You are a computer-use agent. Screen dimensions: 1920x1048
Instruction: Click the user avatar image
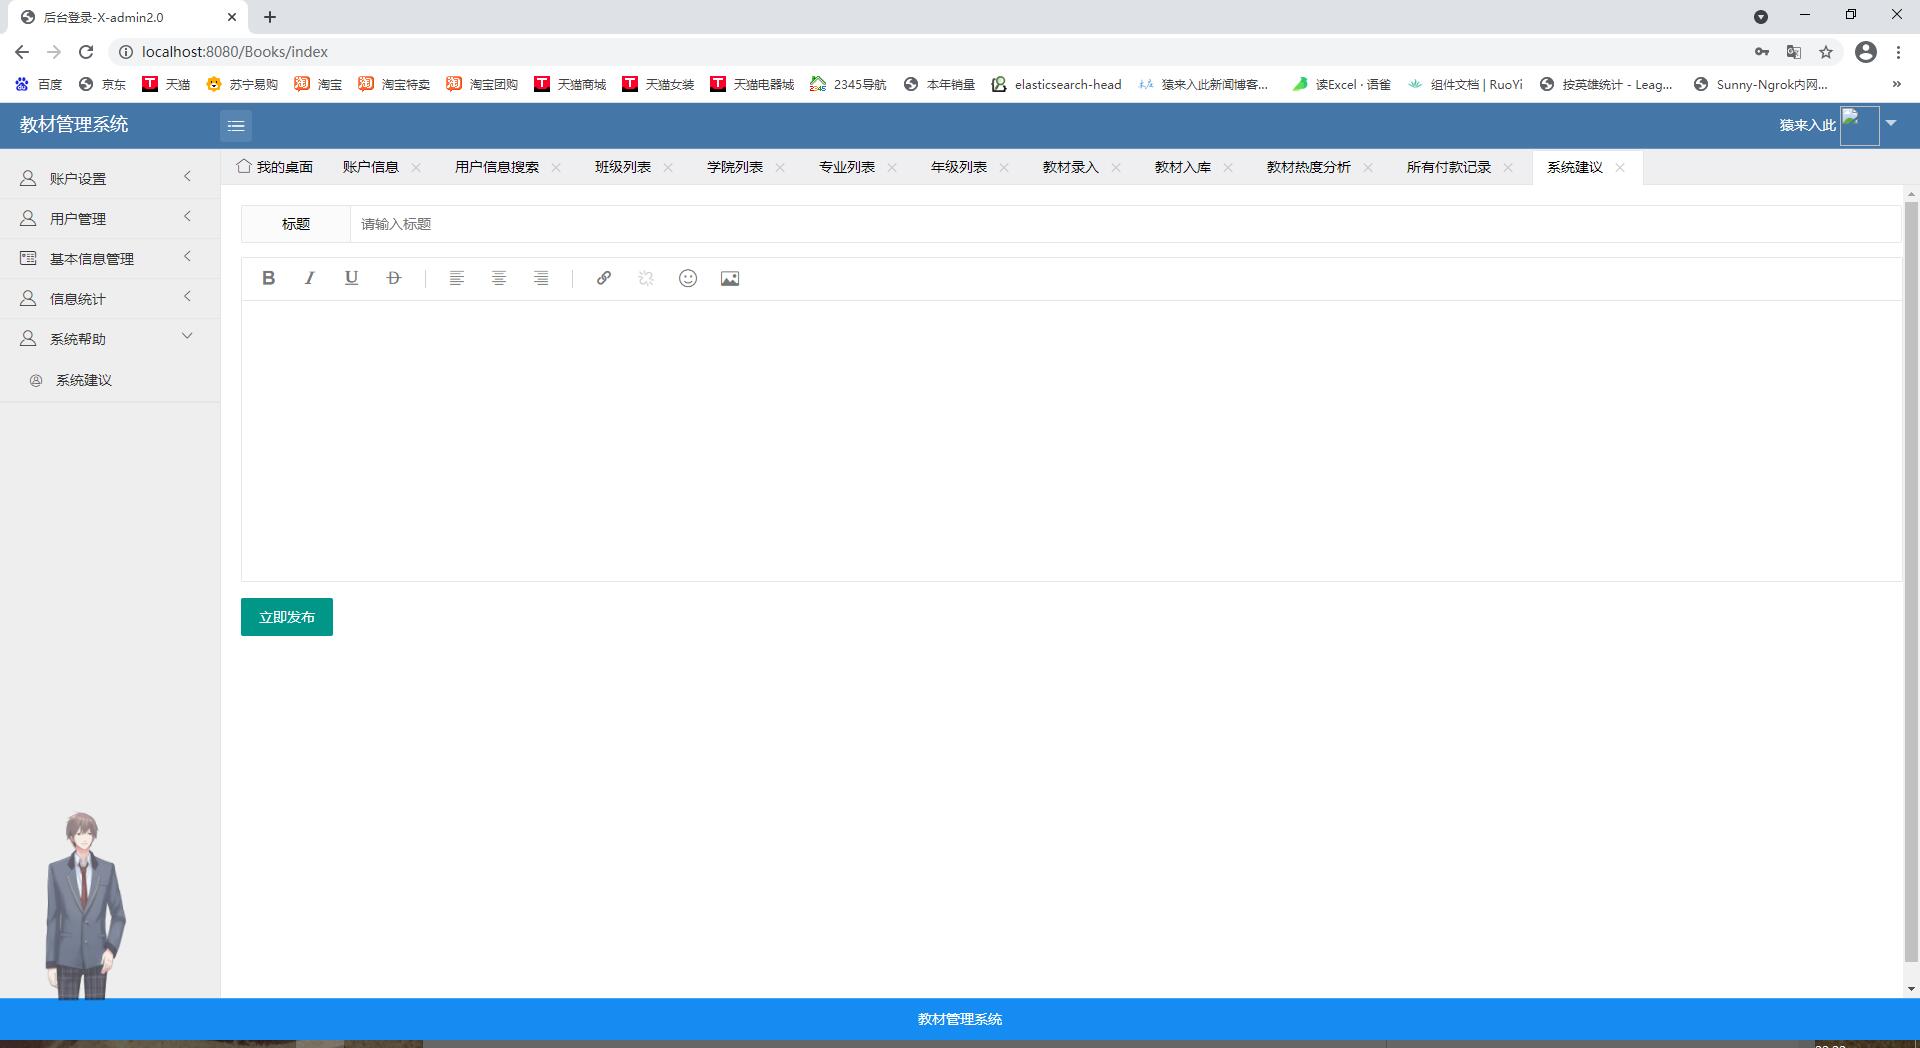[x=1859, y=126]
